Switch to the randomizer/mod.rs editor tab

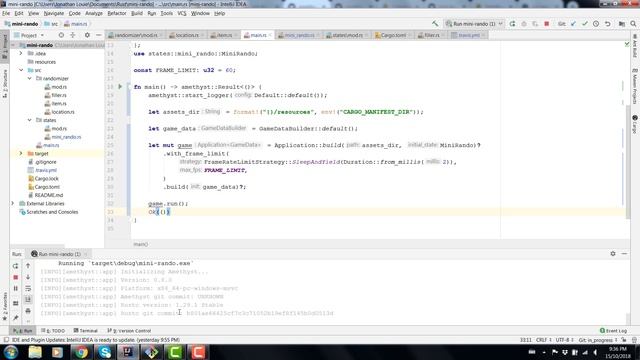(x=136, y=36)
